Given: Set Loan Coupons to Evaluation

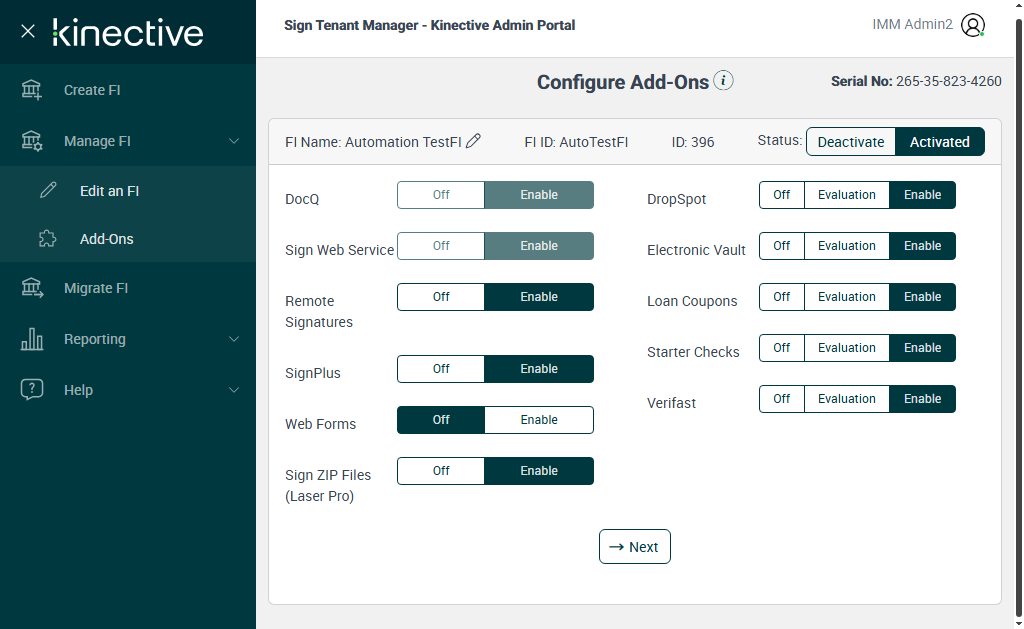Looking at the screenshot, I should click(x=847, y=297).
